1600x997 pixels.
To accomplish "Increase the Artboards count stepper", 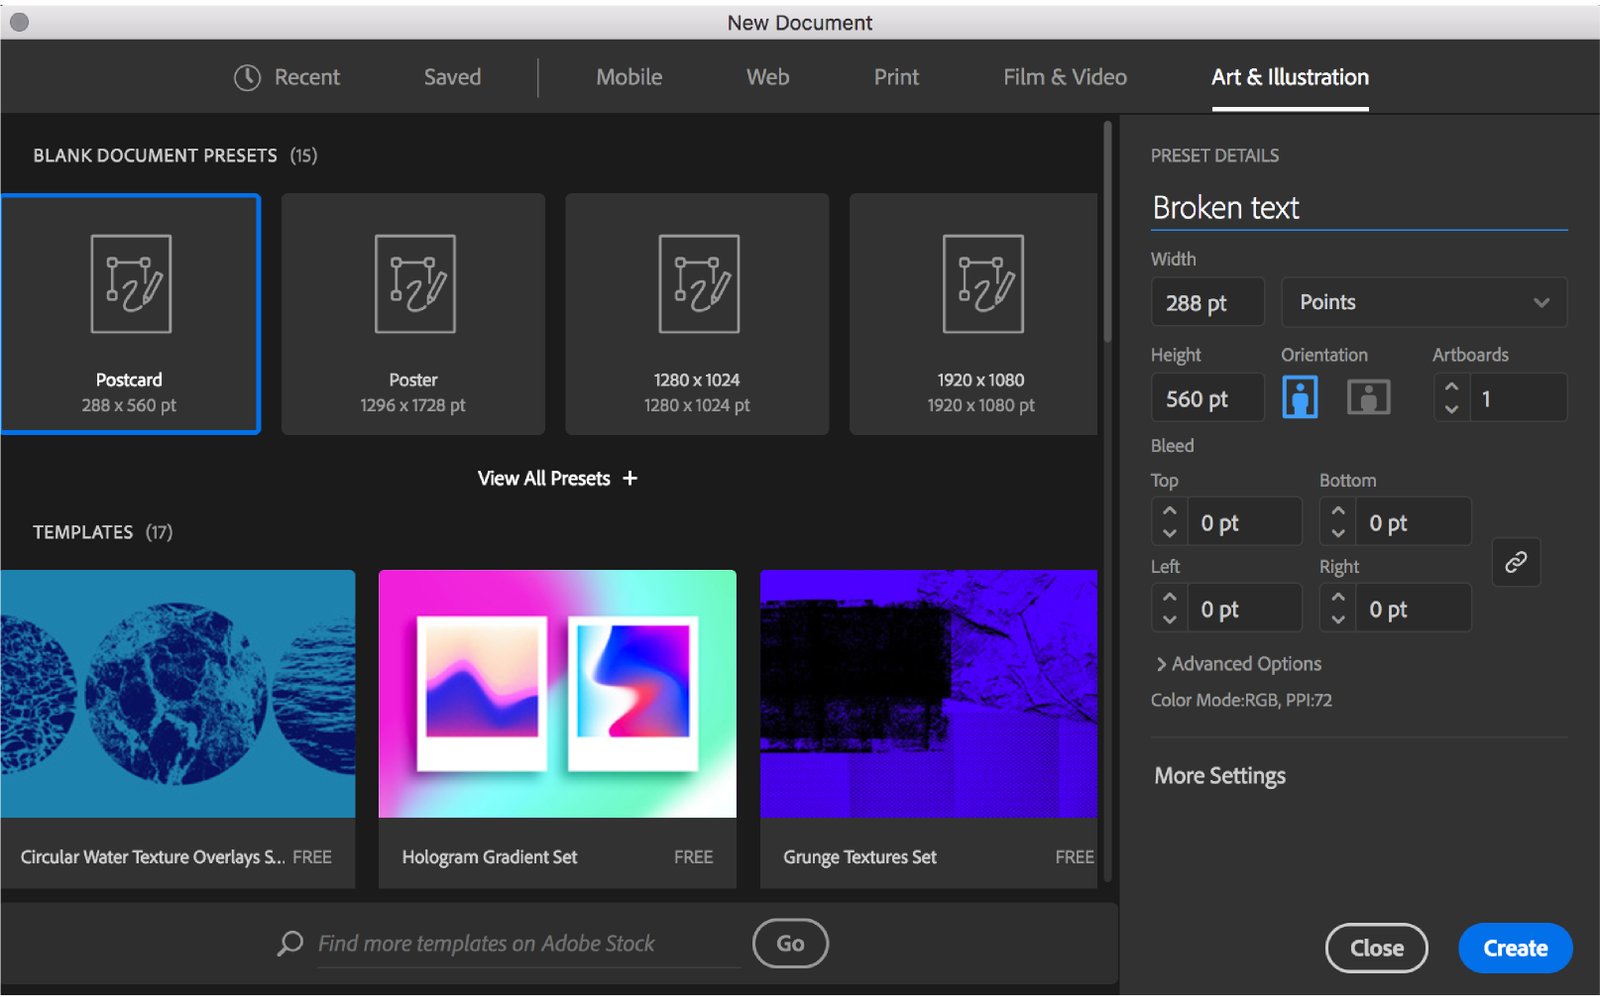I will 1452,386.
